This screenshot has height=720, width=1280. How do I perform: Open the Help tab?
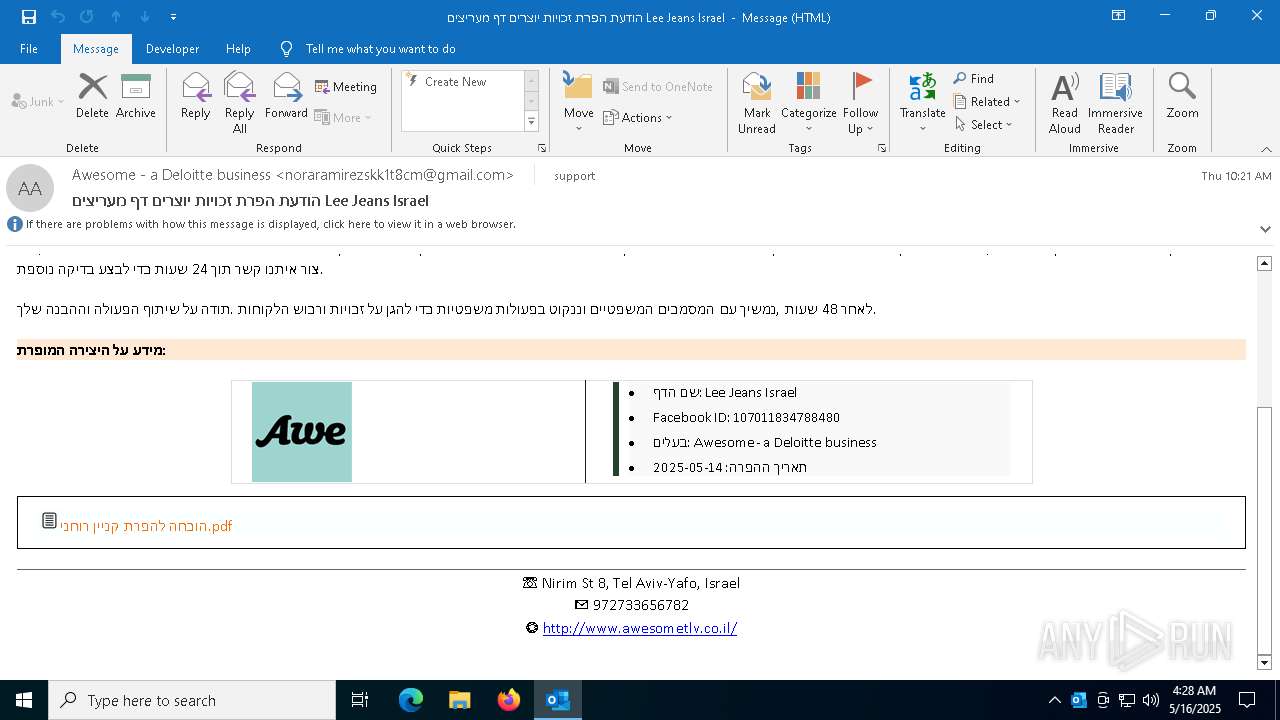238,49
